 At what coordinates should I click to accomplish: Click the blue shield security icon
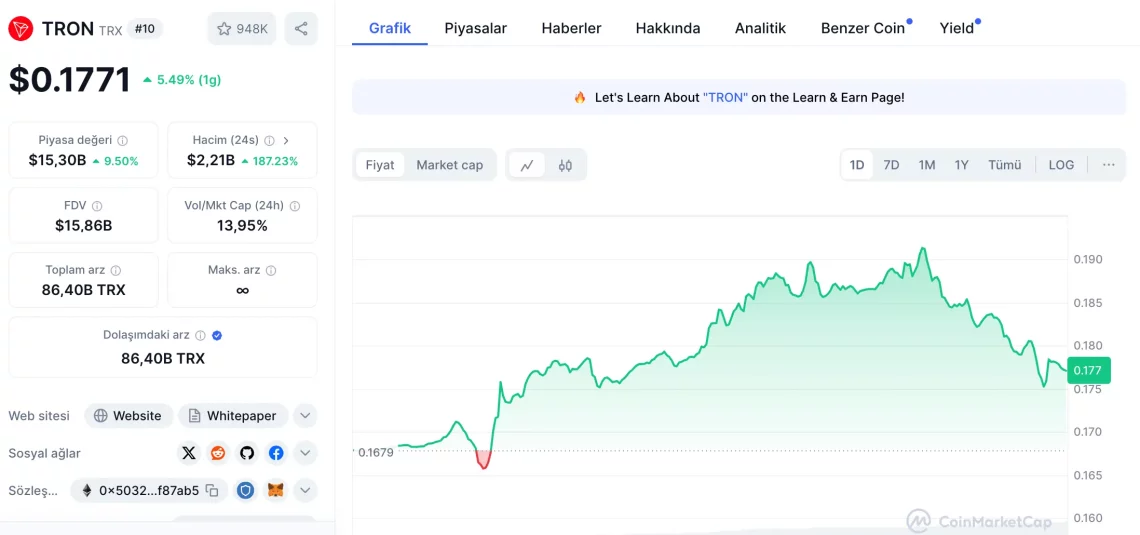pos(246,491)
